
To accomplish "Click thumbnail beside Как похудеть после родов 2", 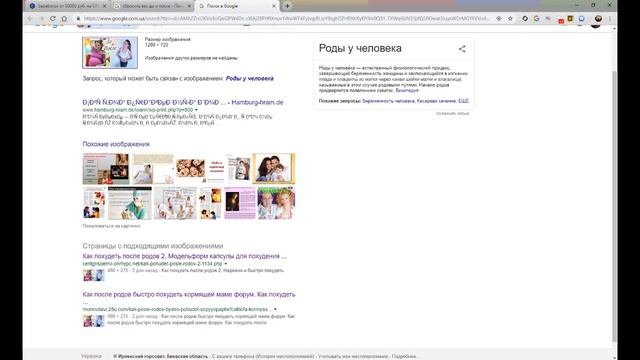I will (x=94, y=275).
